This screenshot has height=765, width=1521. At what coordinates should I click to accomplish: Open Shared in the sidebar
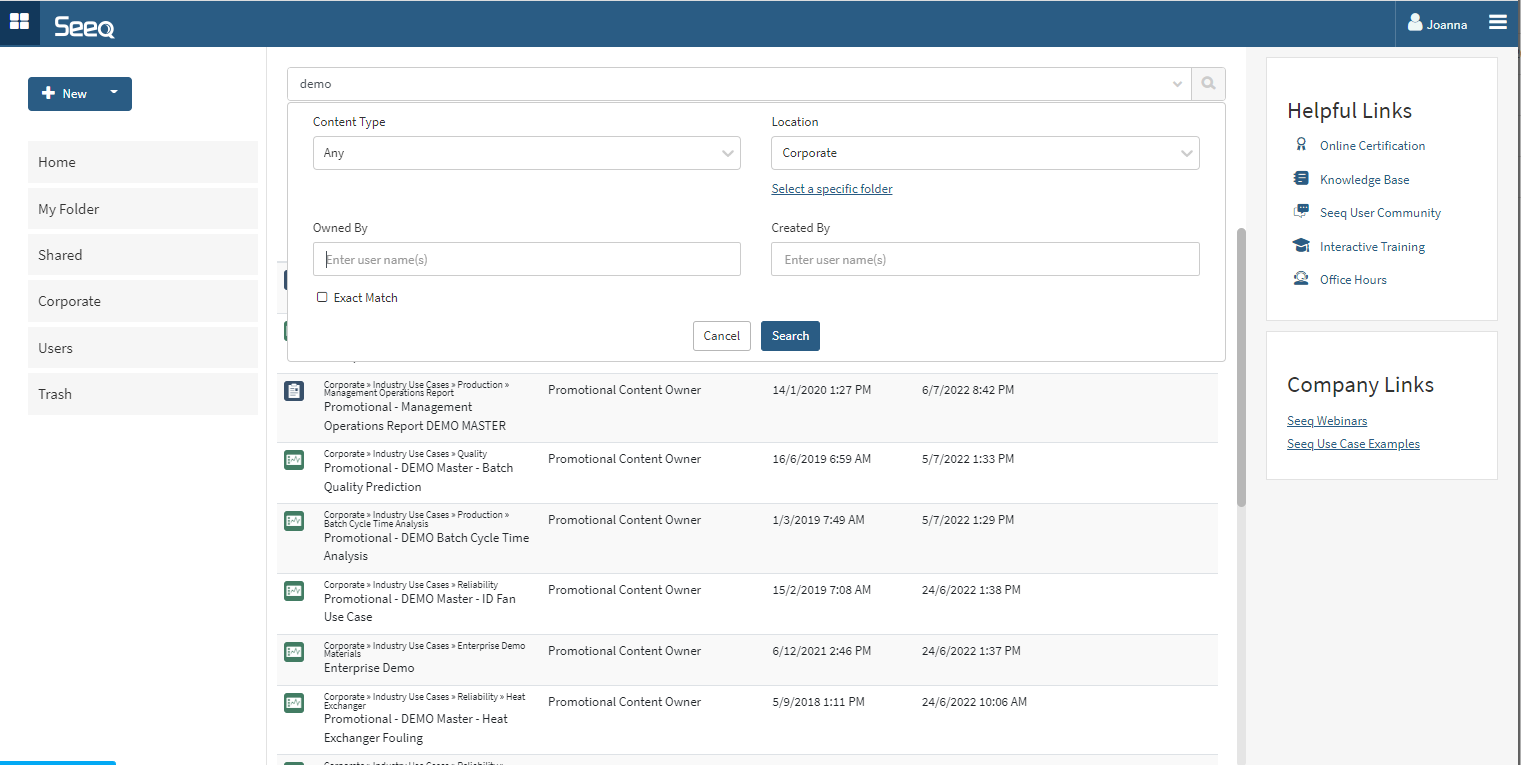(x=143, y=255)
